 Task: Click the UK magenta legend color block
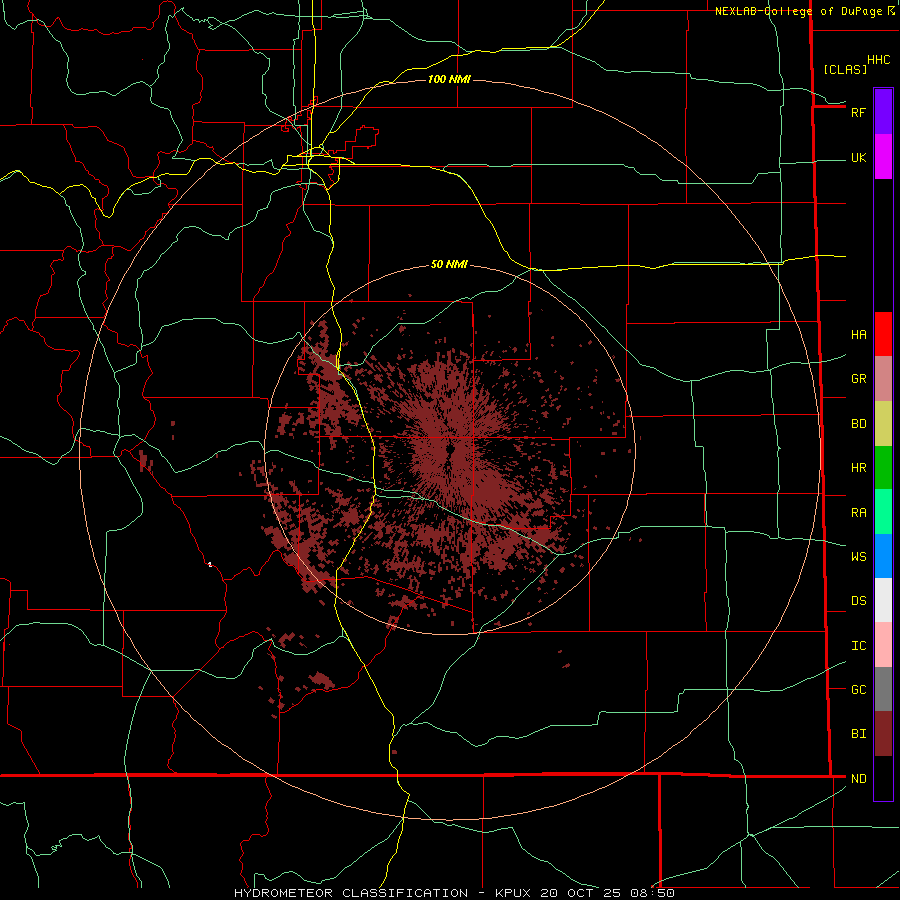(x=883, y=156)
